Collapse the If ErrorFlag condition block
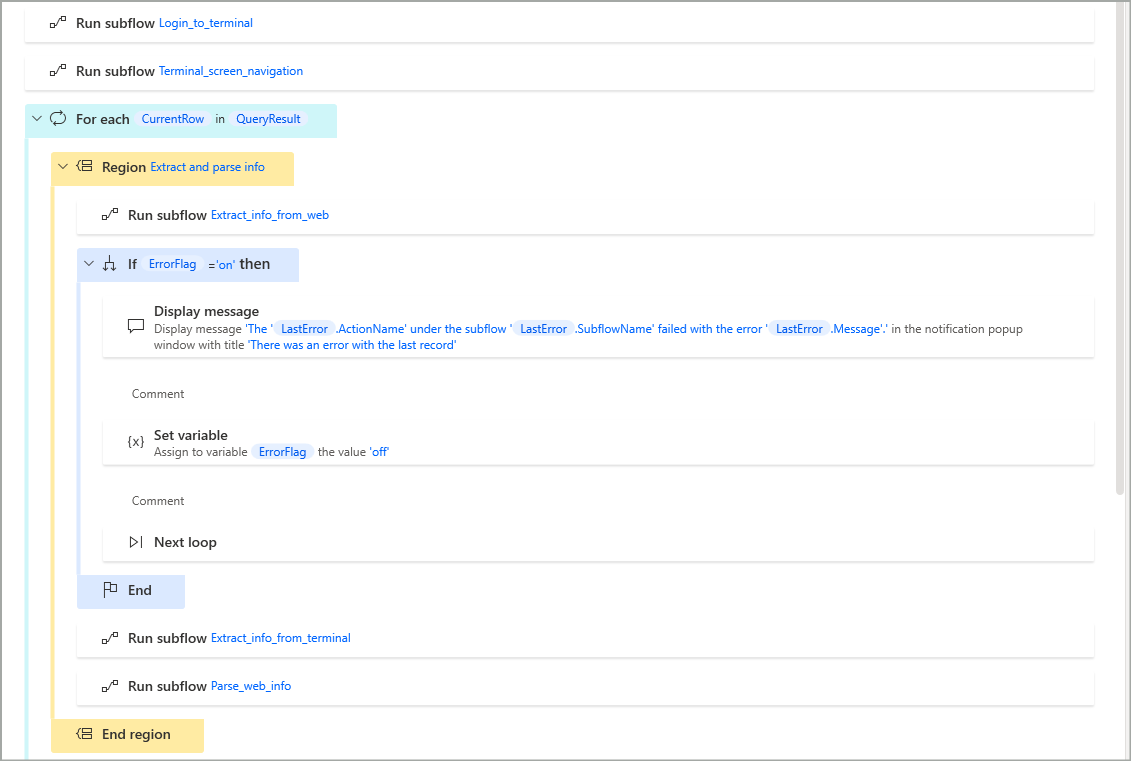 [89, 264]
